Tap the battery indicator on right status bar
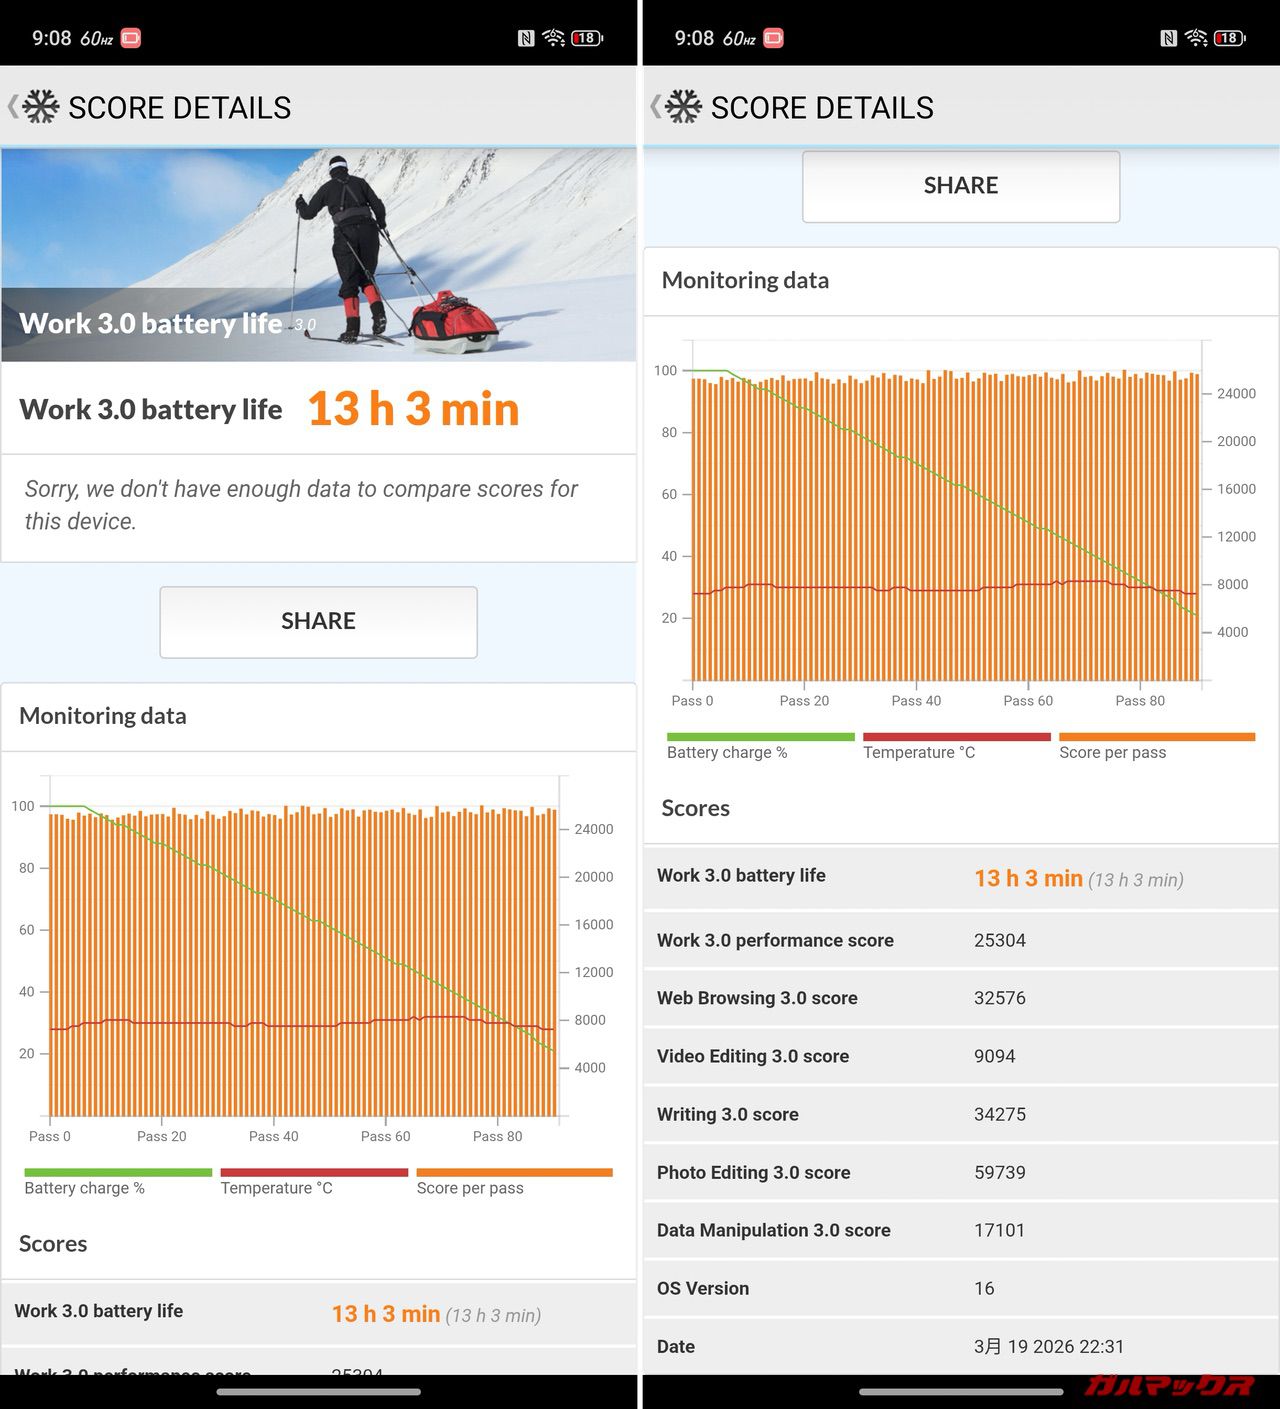This screenshot has height=1409, width=1280. click(1230, 38)
